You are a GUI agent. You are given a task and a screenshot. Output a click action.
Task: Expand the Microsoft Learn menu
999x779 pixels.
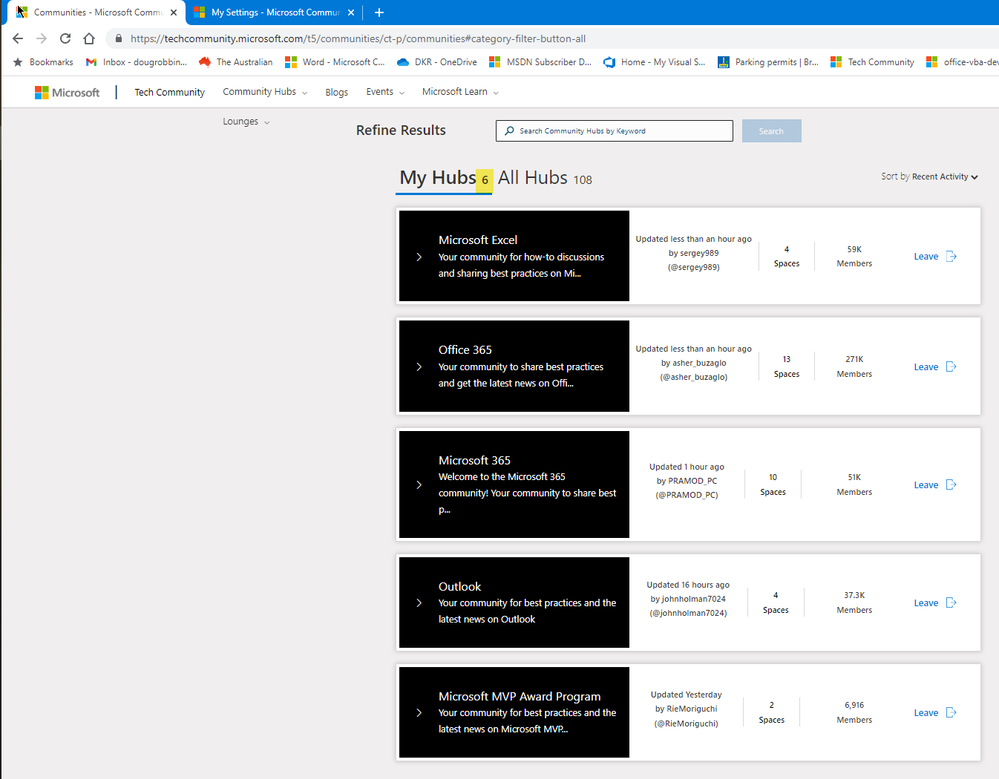(460, 92)
